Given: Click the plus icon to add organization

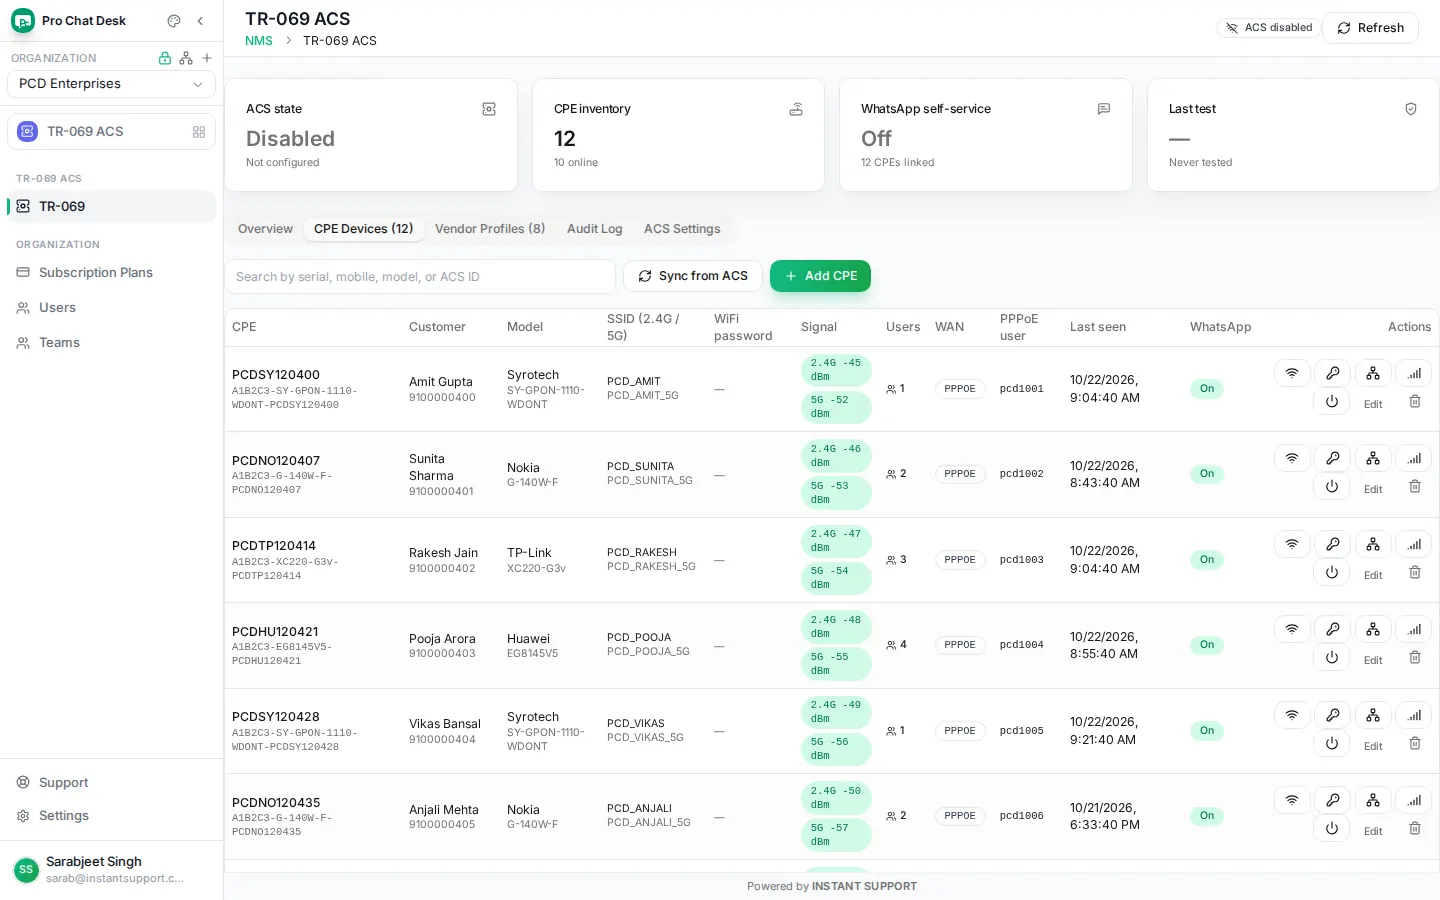Looking at the screenshot, I should click(207, 58).
